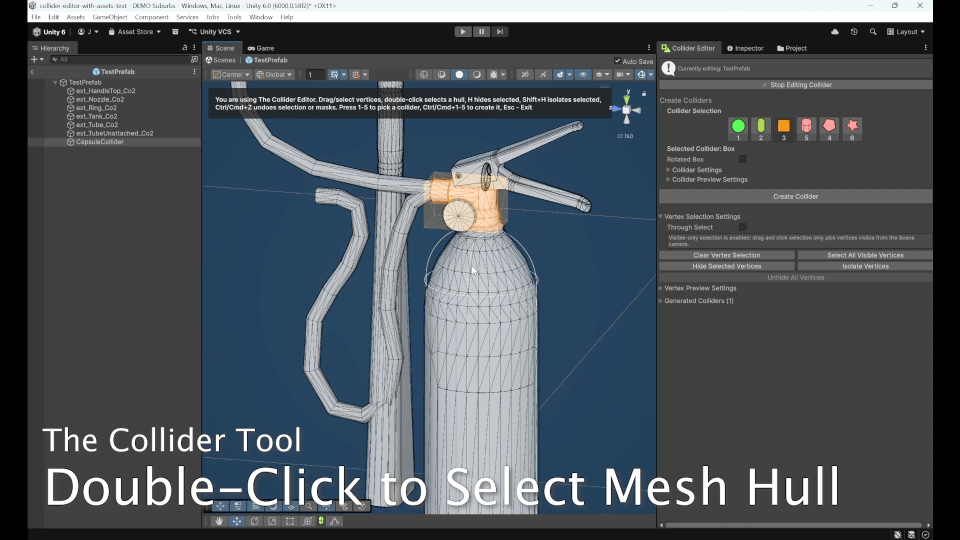Enable the Rotated Box checkbox
The height and width of the screenshot is (540, 960).
[x=742, y=159]
